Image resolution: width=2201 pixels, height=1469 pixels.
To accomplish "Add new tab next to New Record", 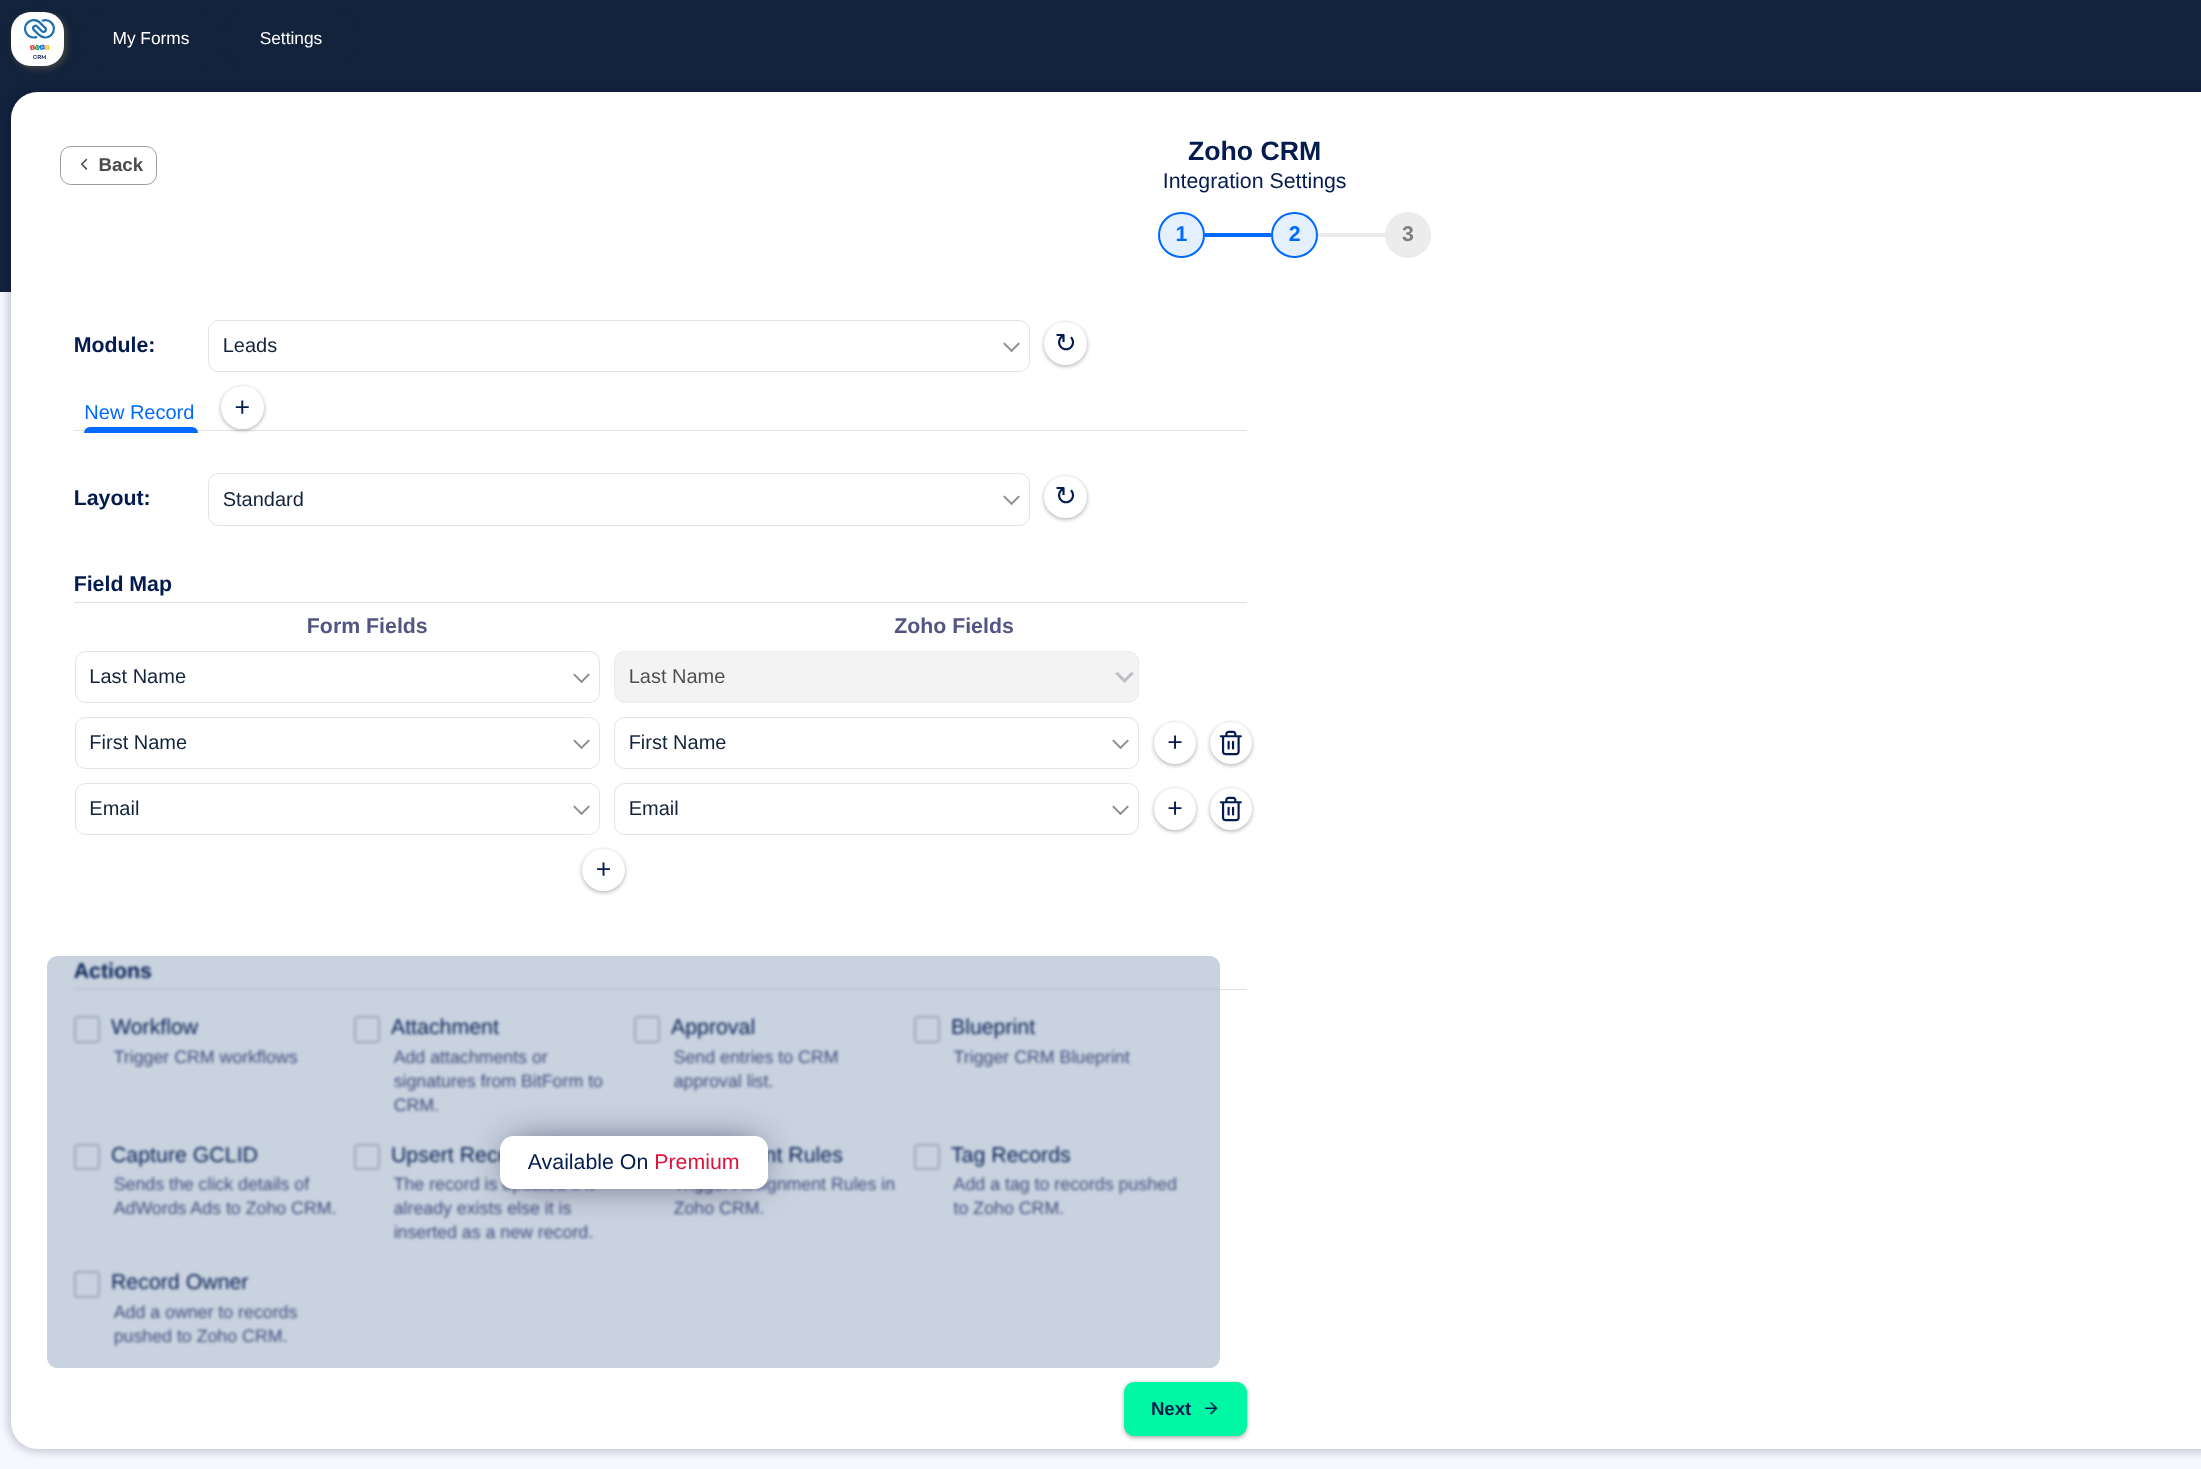I will (x=242, y=407).
